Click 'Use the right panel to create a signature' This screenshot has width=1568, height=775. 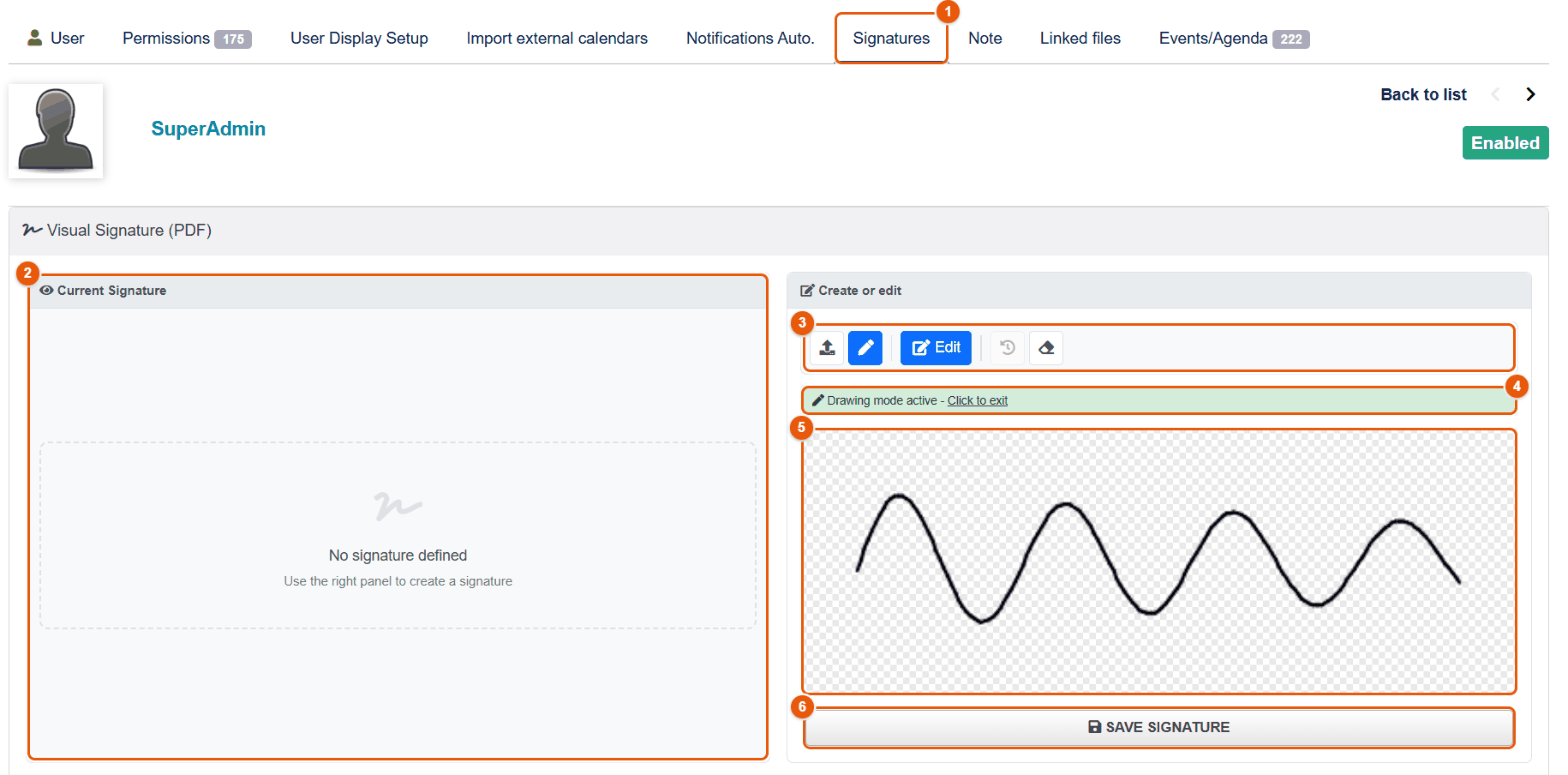coord(398,581)
